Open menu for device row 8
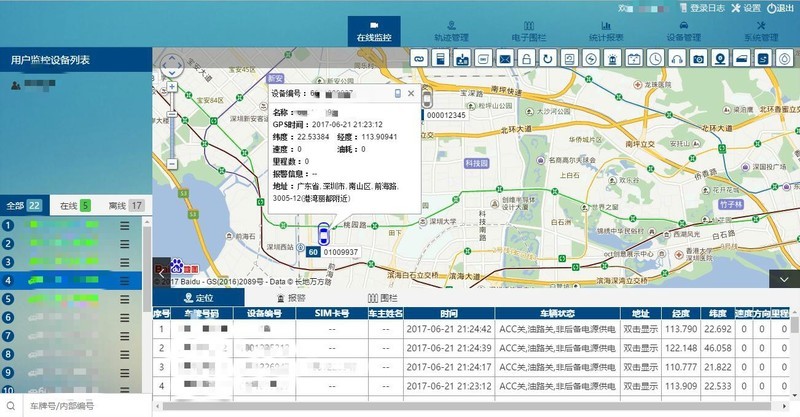This screenshot has width=800, height=417. point(124,354)
